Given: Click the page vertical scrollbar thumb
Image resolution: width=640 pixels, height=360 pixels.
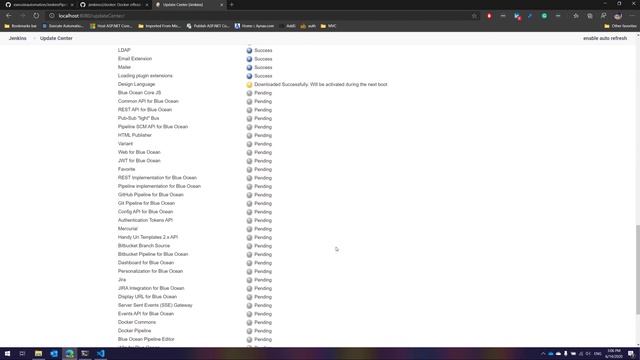Looking at the screenshot, I should point(638,269).
